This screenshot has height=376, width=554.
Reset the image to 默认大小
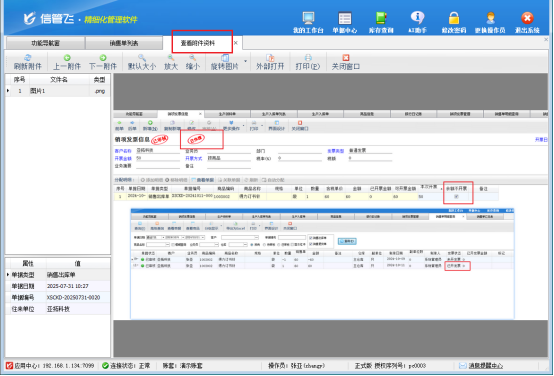point(142,62)
